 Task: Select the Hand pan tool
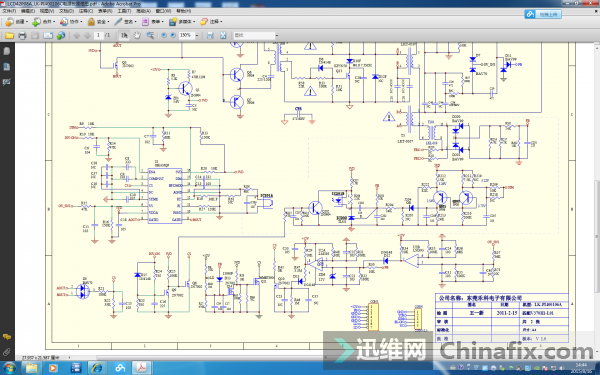coord(137,35)
